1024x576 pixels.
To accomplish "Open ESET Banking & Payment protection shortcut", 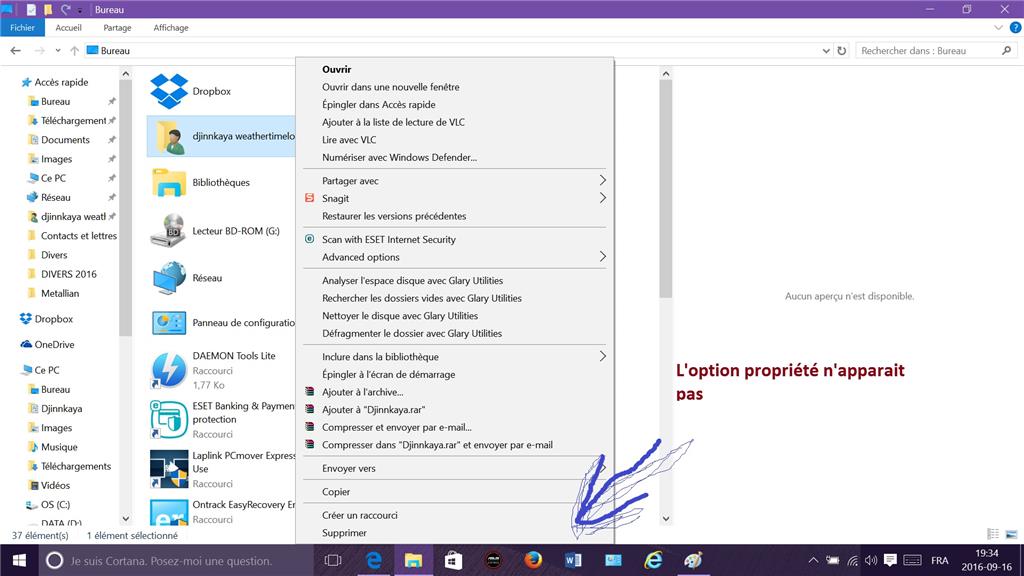I will tap(168, 419).
